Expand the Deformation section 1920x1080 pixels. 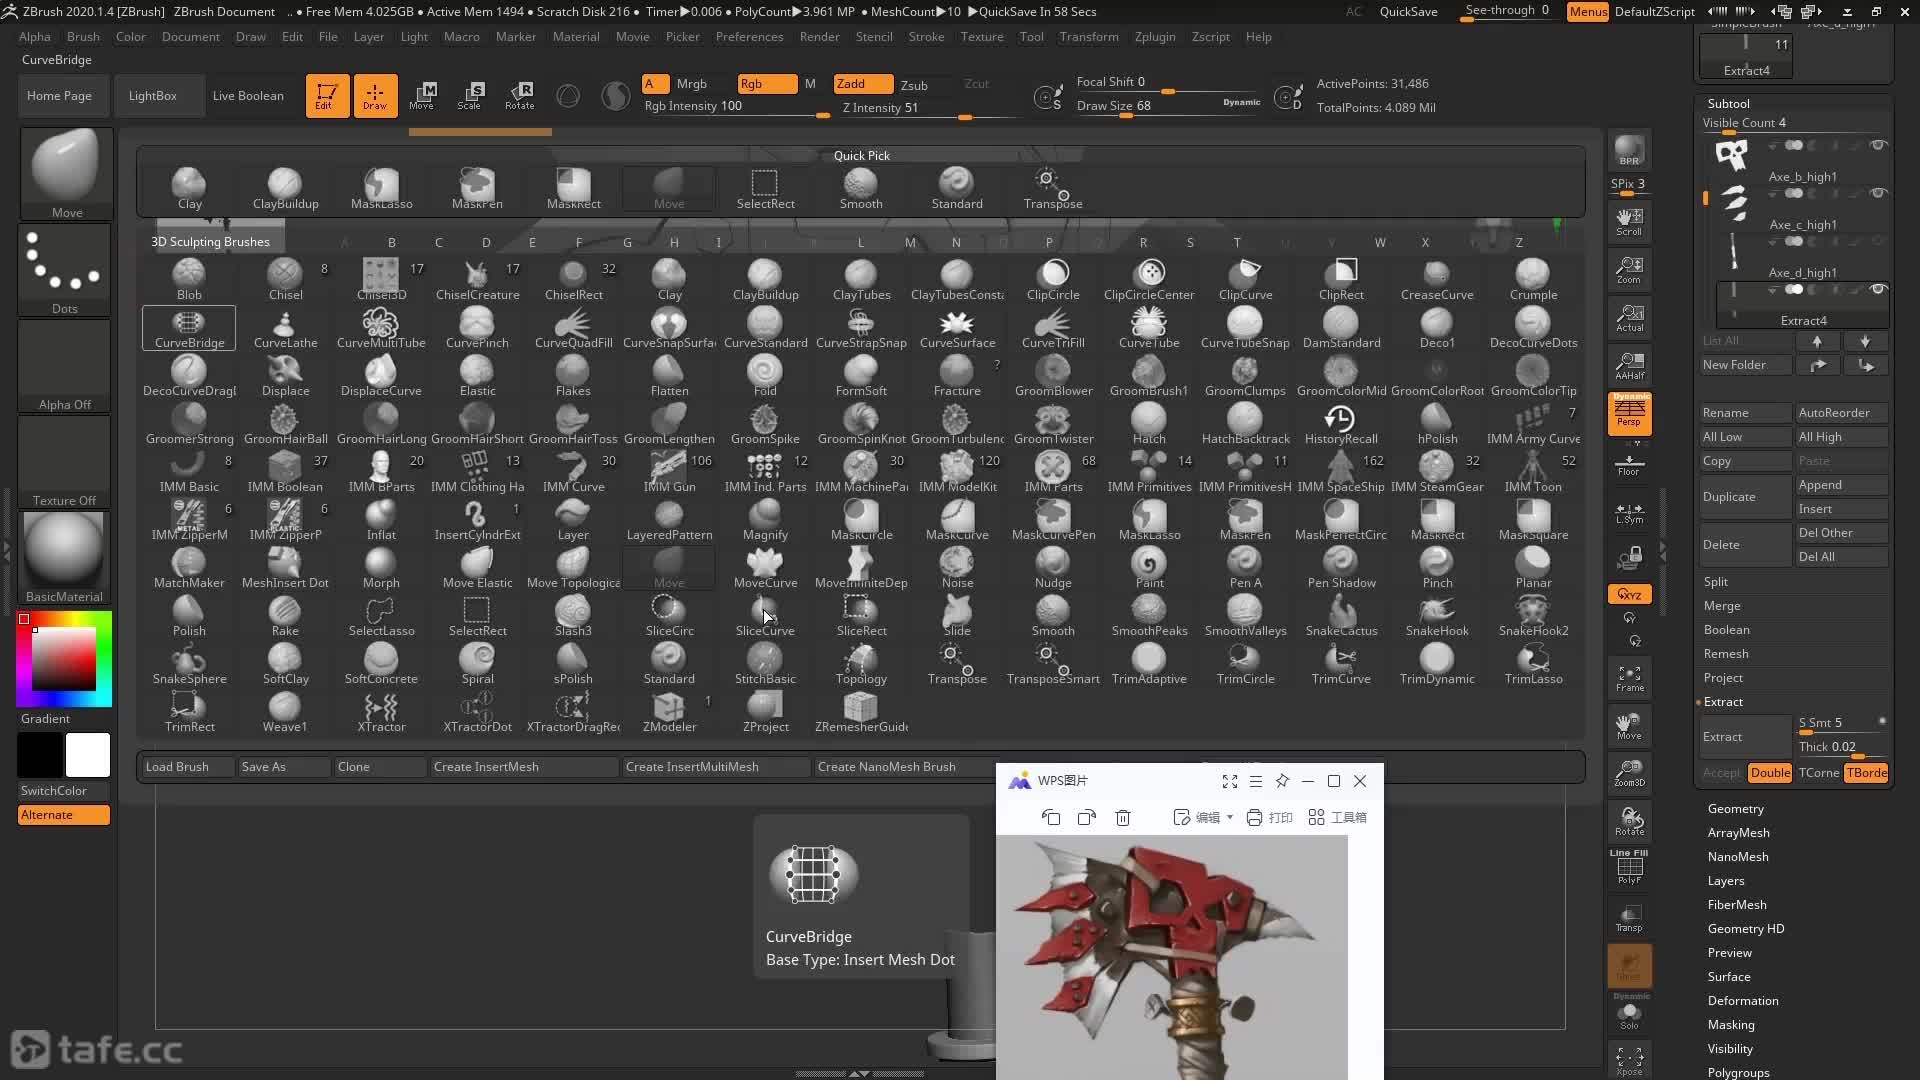coord(1742,1000)
